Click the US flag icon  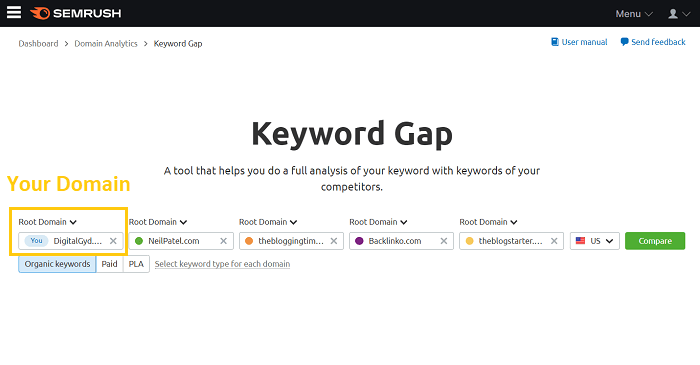coord(580,241)
